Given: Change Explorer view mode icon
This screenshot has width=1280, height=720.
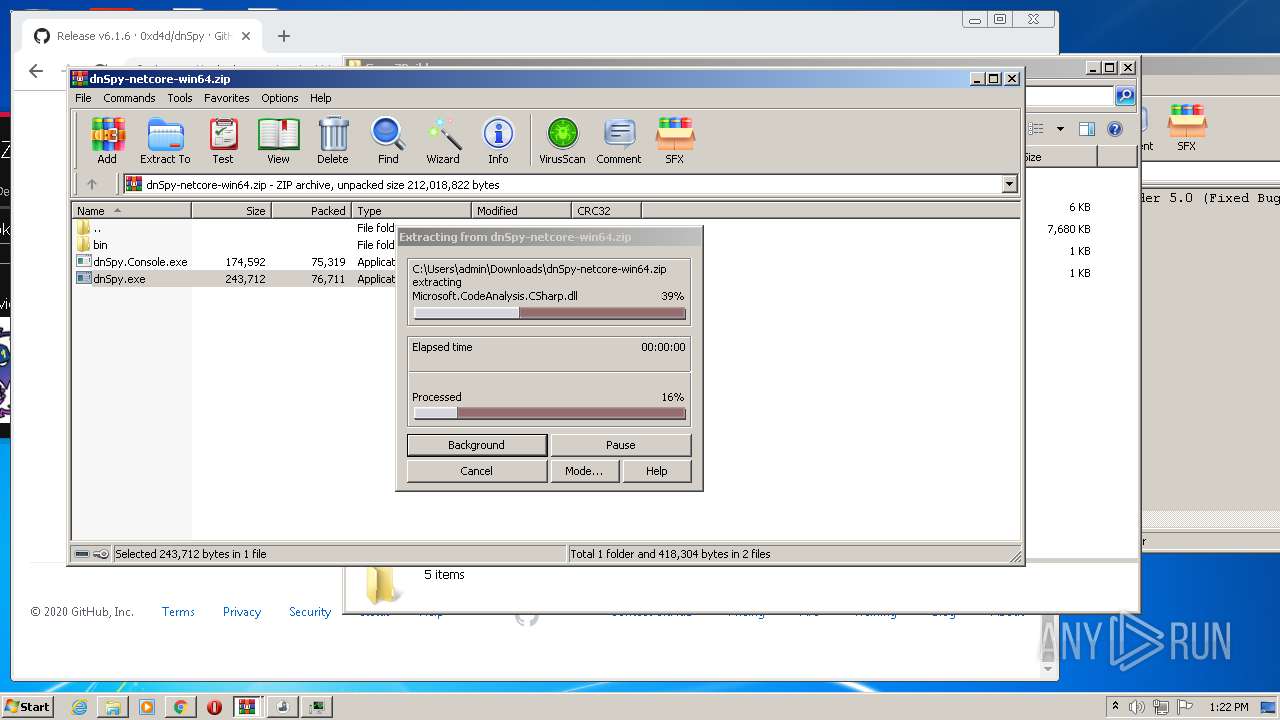Looking at the screenshot, I should tap(1037, 129).
